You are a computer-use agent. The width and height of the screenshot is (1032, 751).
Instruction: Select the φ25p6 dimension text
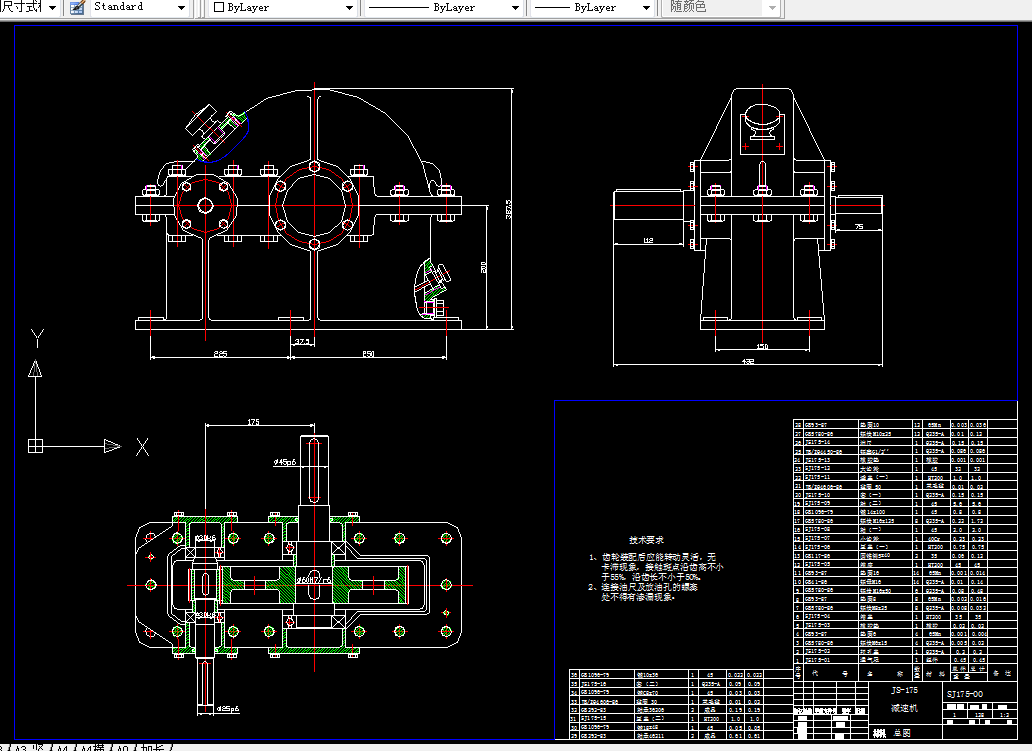[228, 709]
